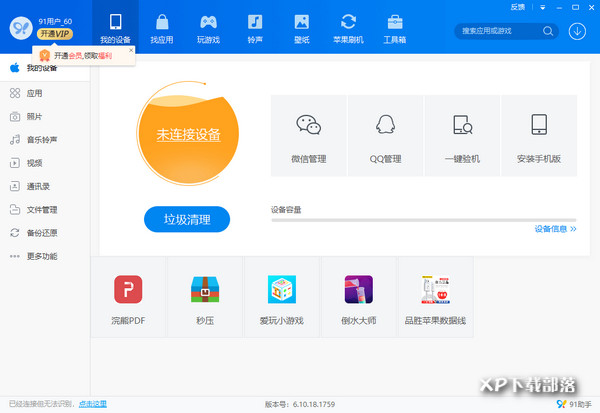Open the title bar dropdown menu arrow

[543, 7]
